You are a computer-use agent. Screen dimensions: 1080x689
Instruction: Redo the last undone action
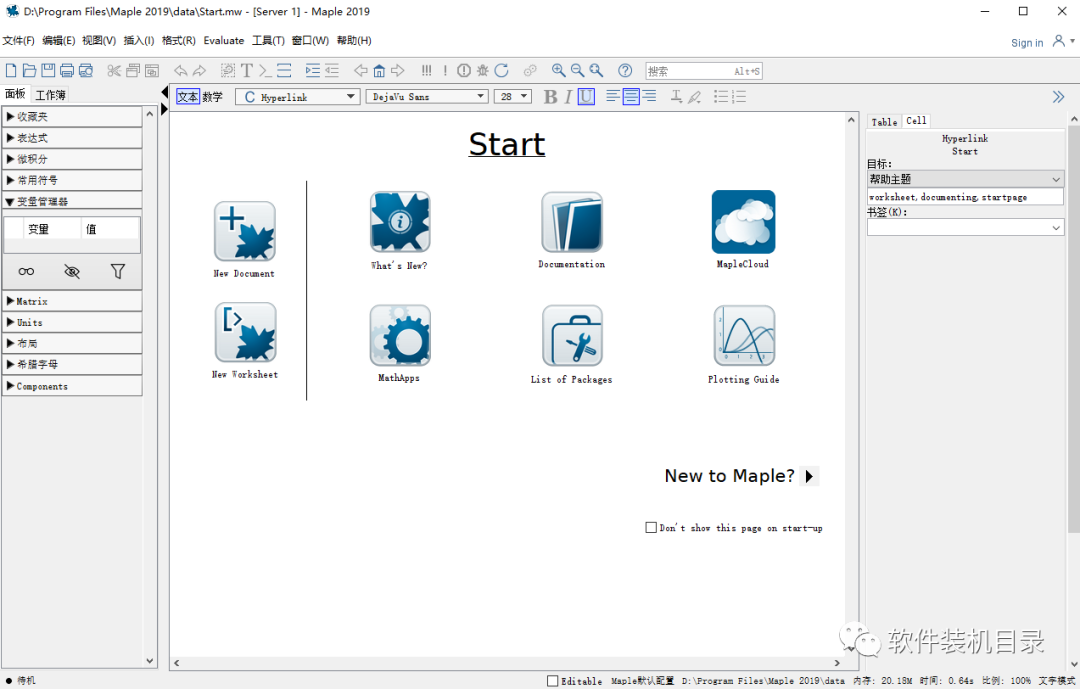[200, 70]
